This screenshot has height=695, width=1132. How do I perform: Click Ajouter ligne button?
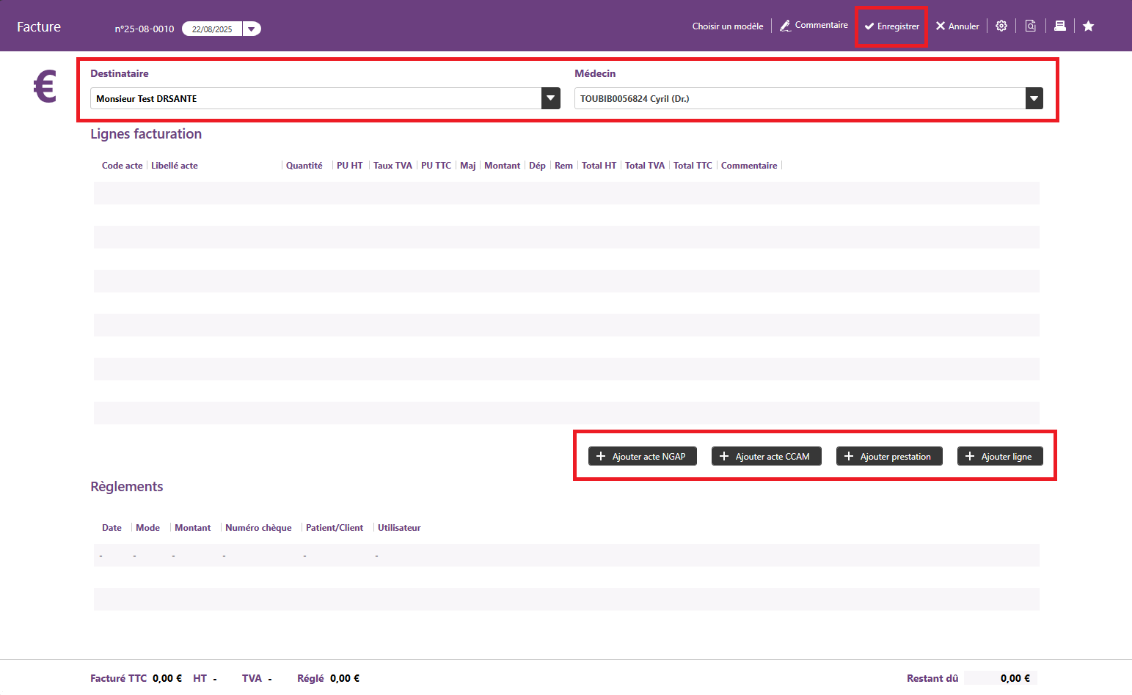pos(1000,456)
